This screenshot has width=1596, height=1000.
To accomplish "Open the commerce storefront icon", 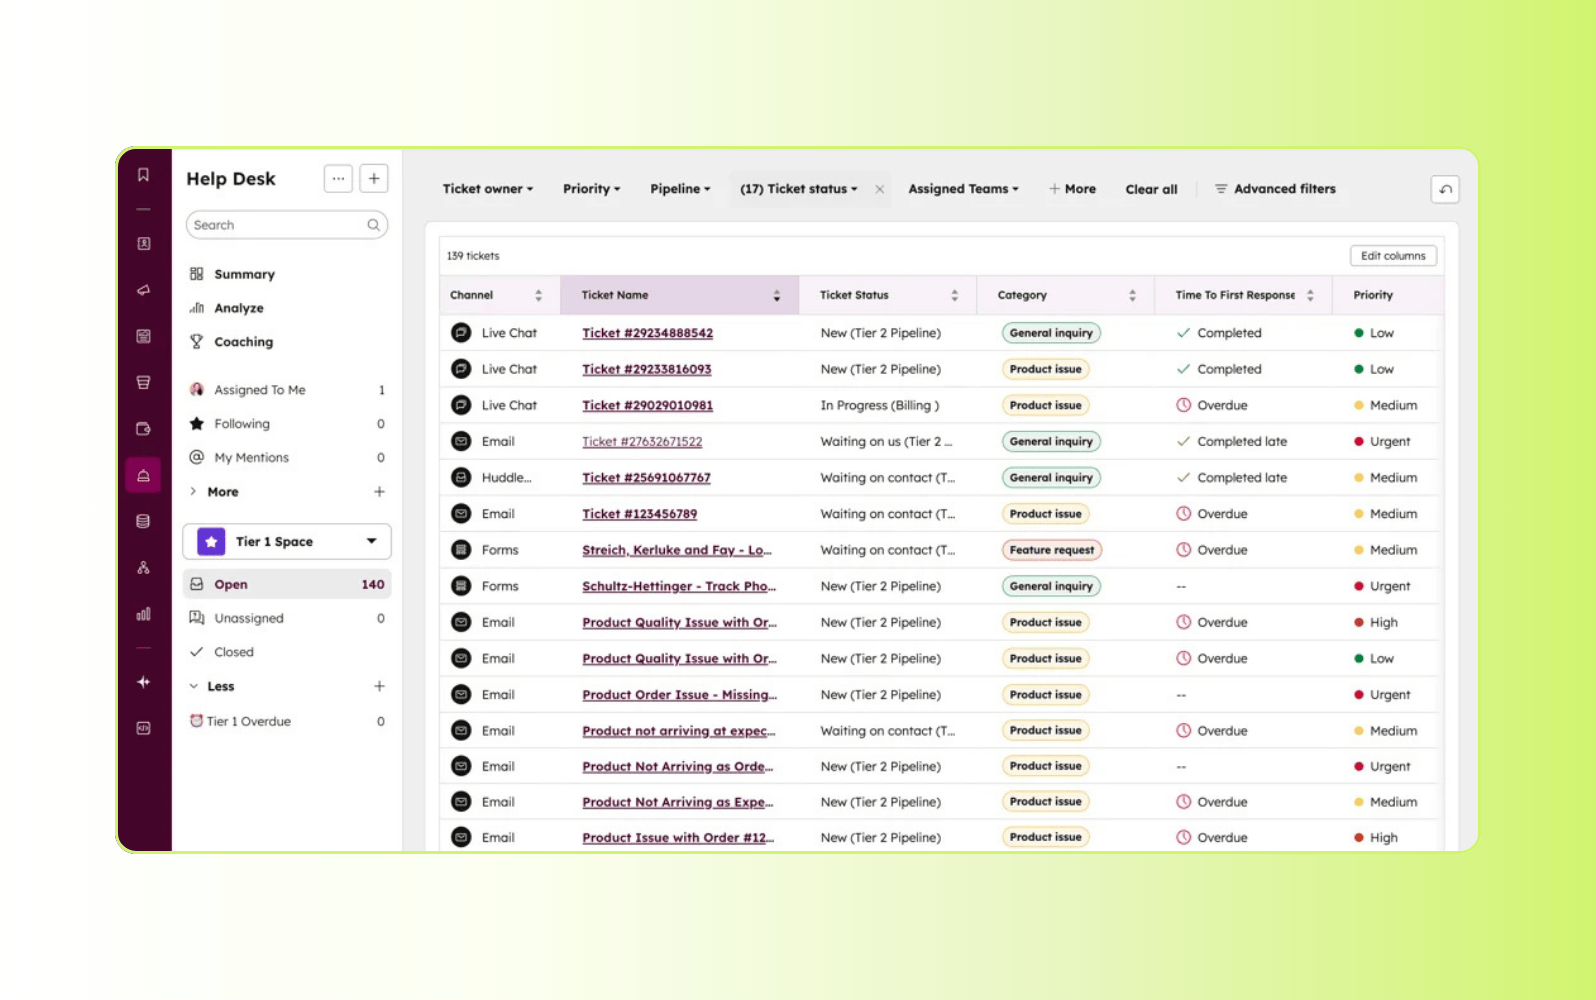I will coord(143,382).
